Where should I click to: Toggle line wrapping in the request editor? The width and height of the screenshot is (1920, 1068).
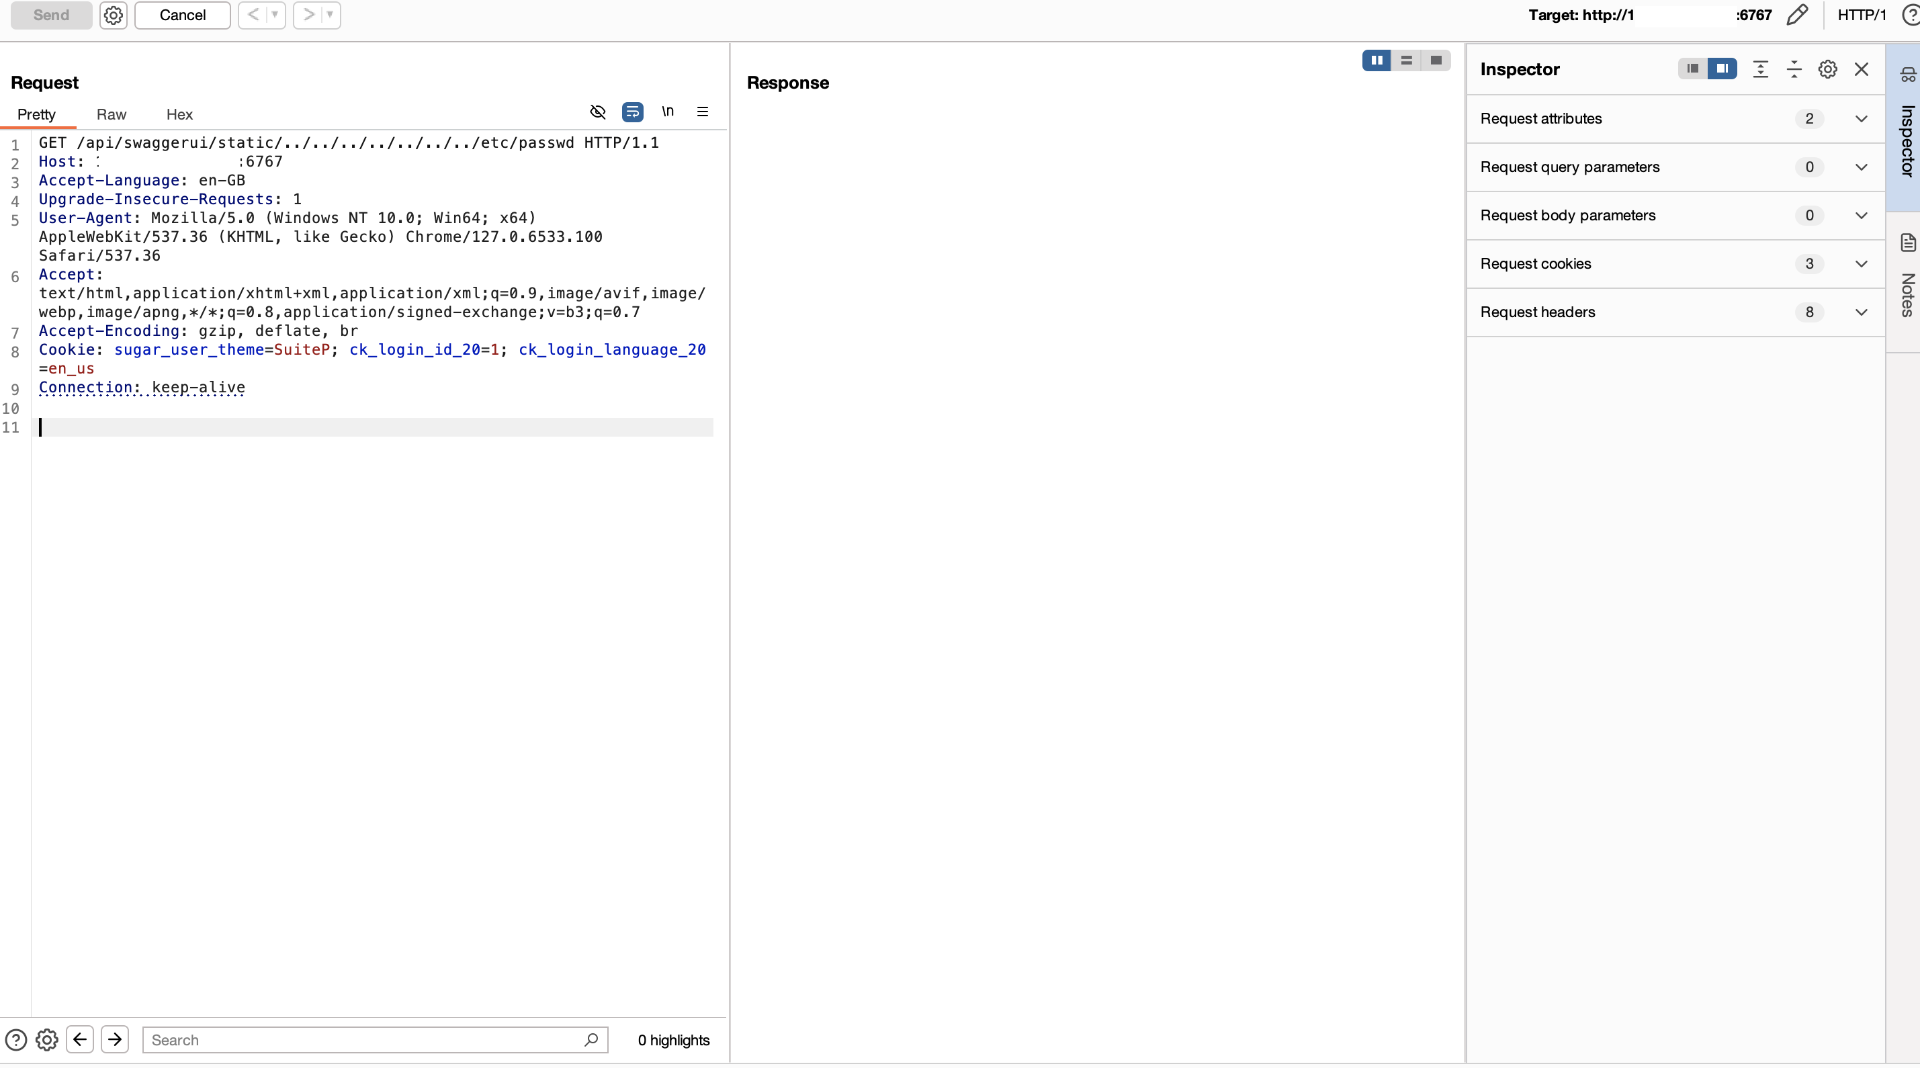[633, 112]
